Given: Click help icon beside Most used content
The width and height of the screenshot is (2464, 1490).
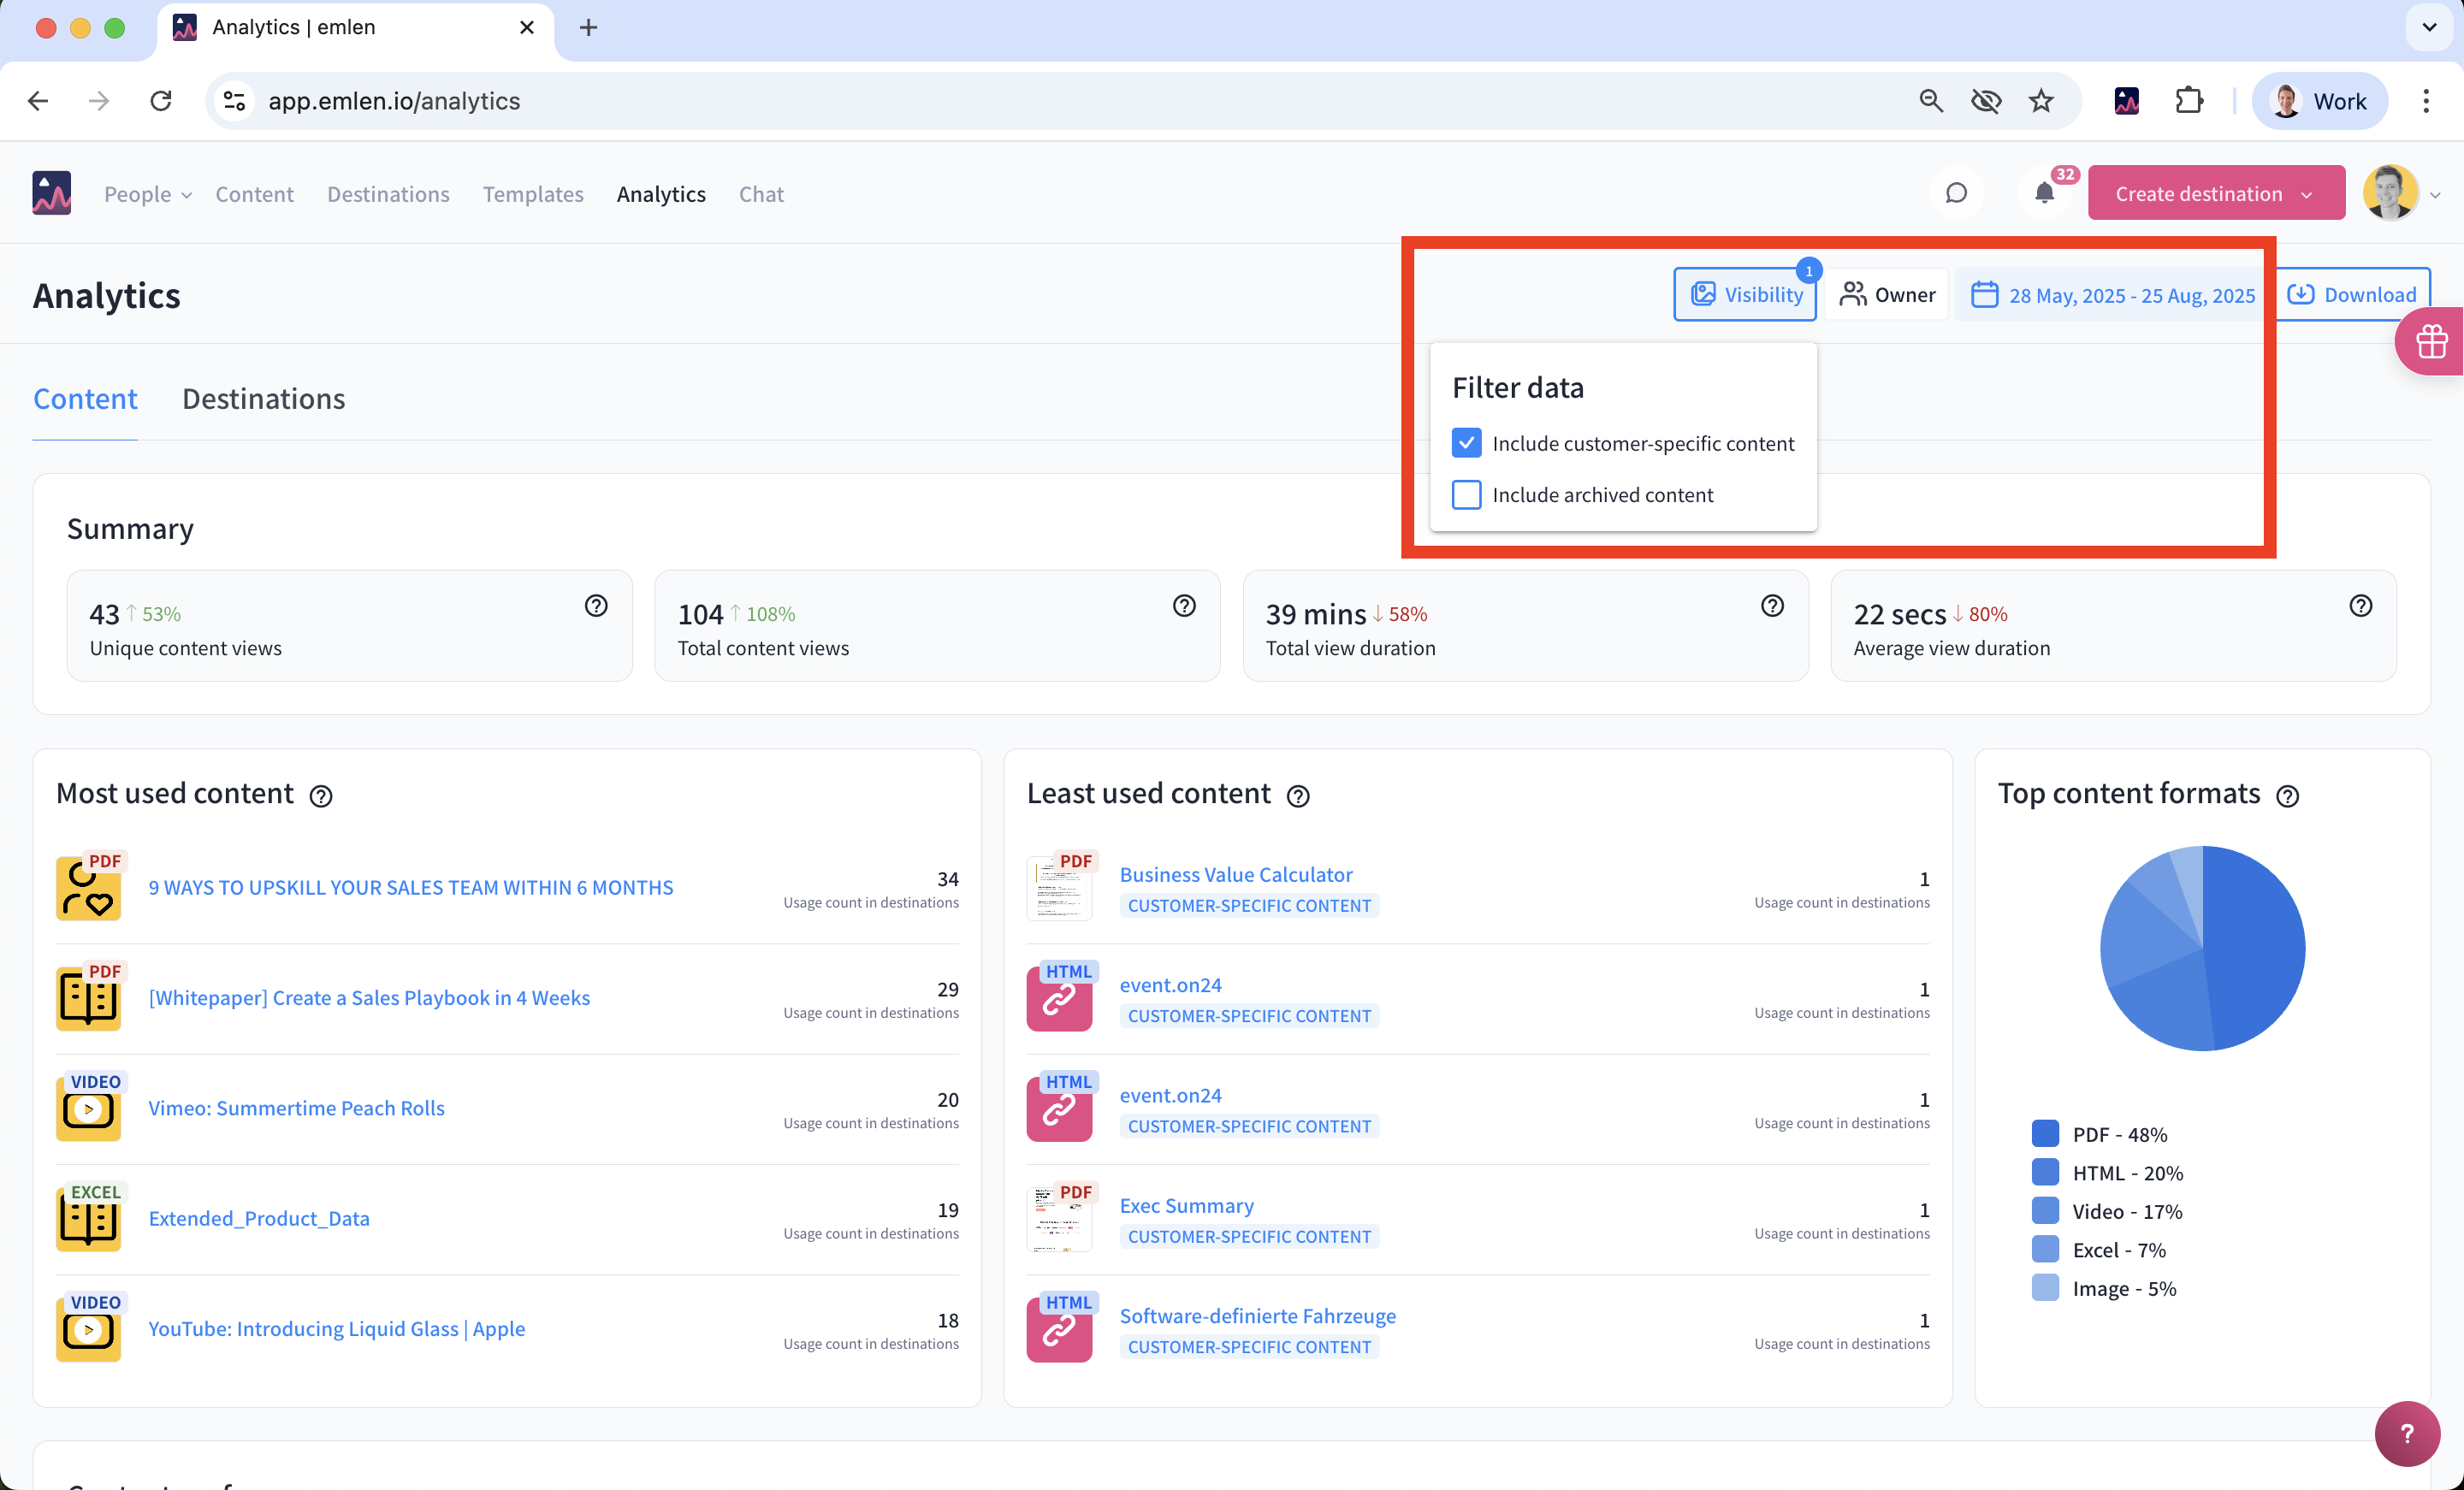Looking at the screenshot, I should point(321,796).
